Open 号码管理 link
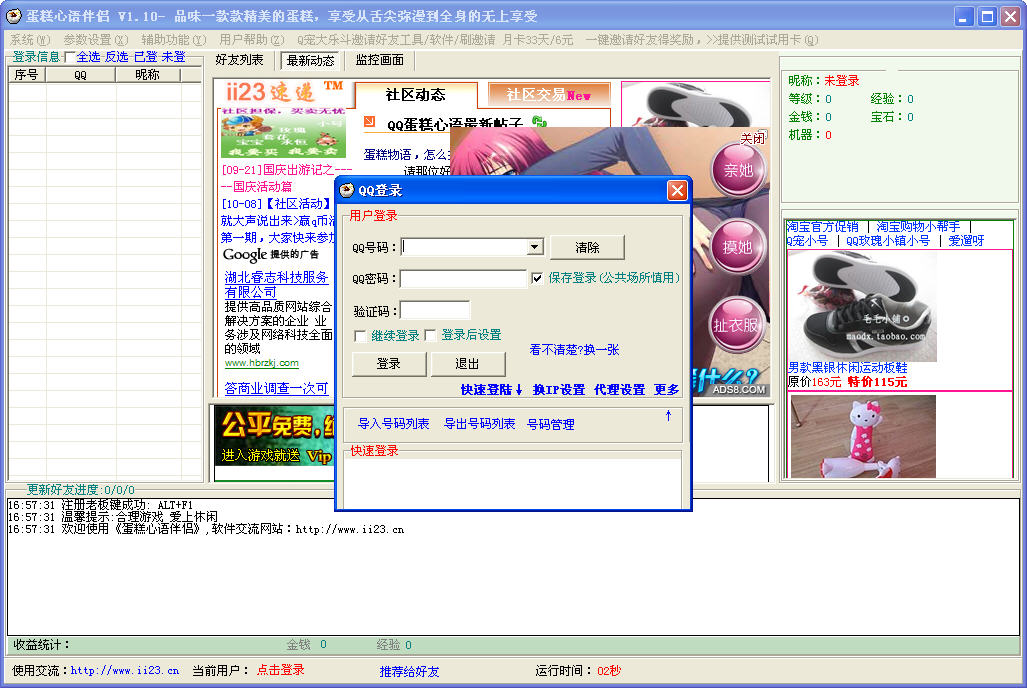 pyautogui.click(x=551, y=425)
